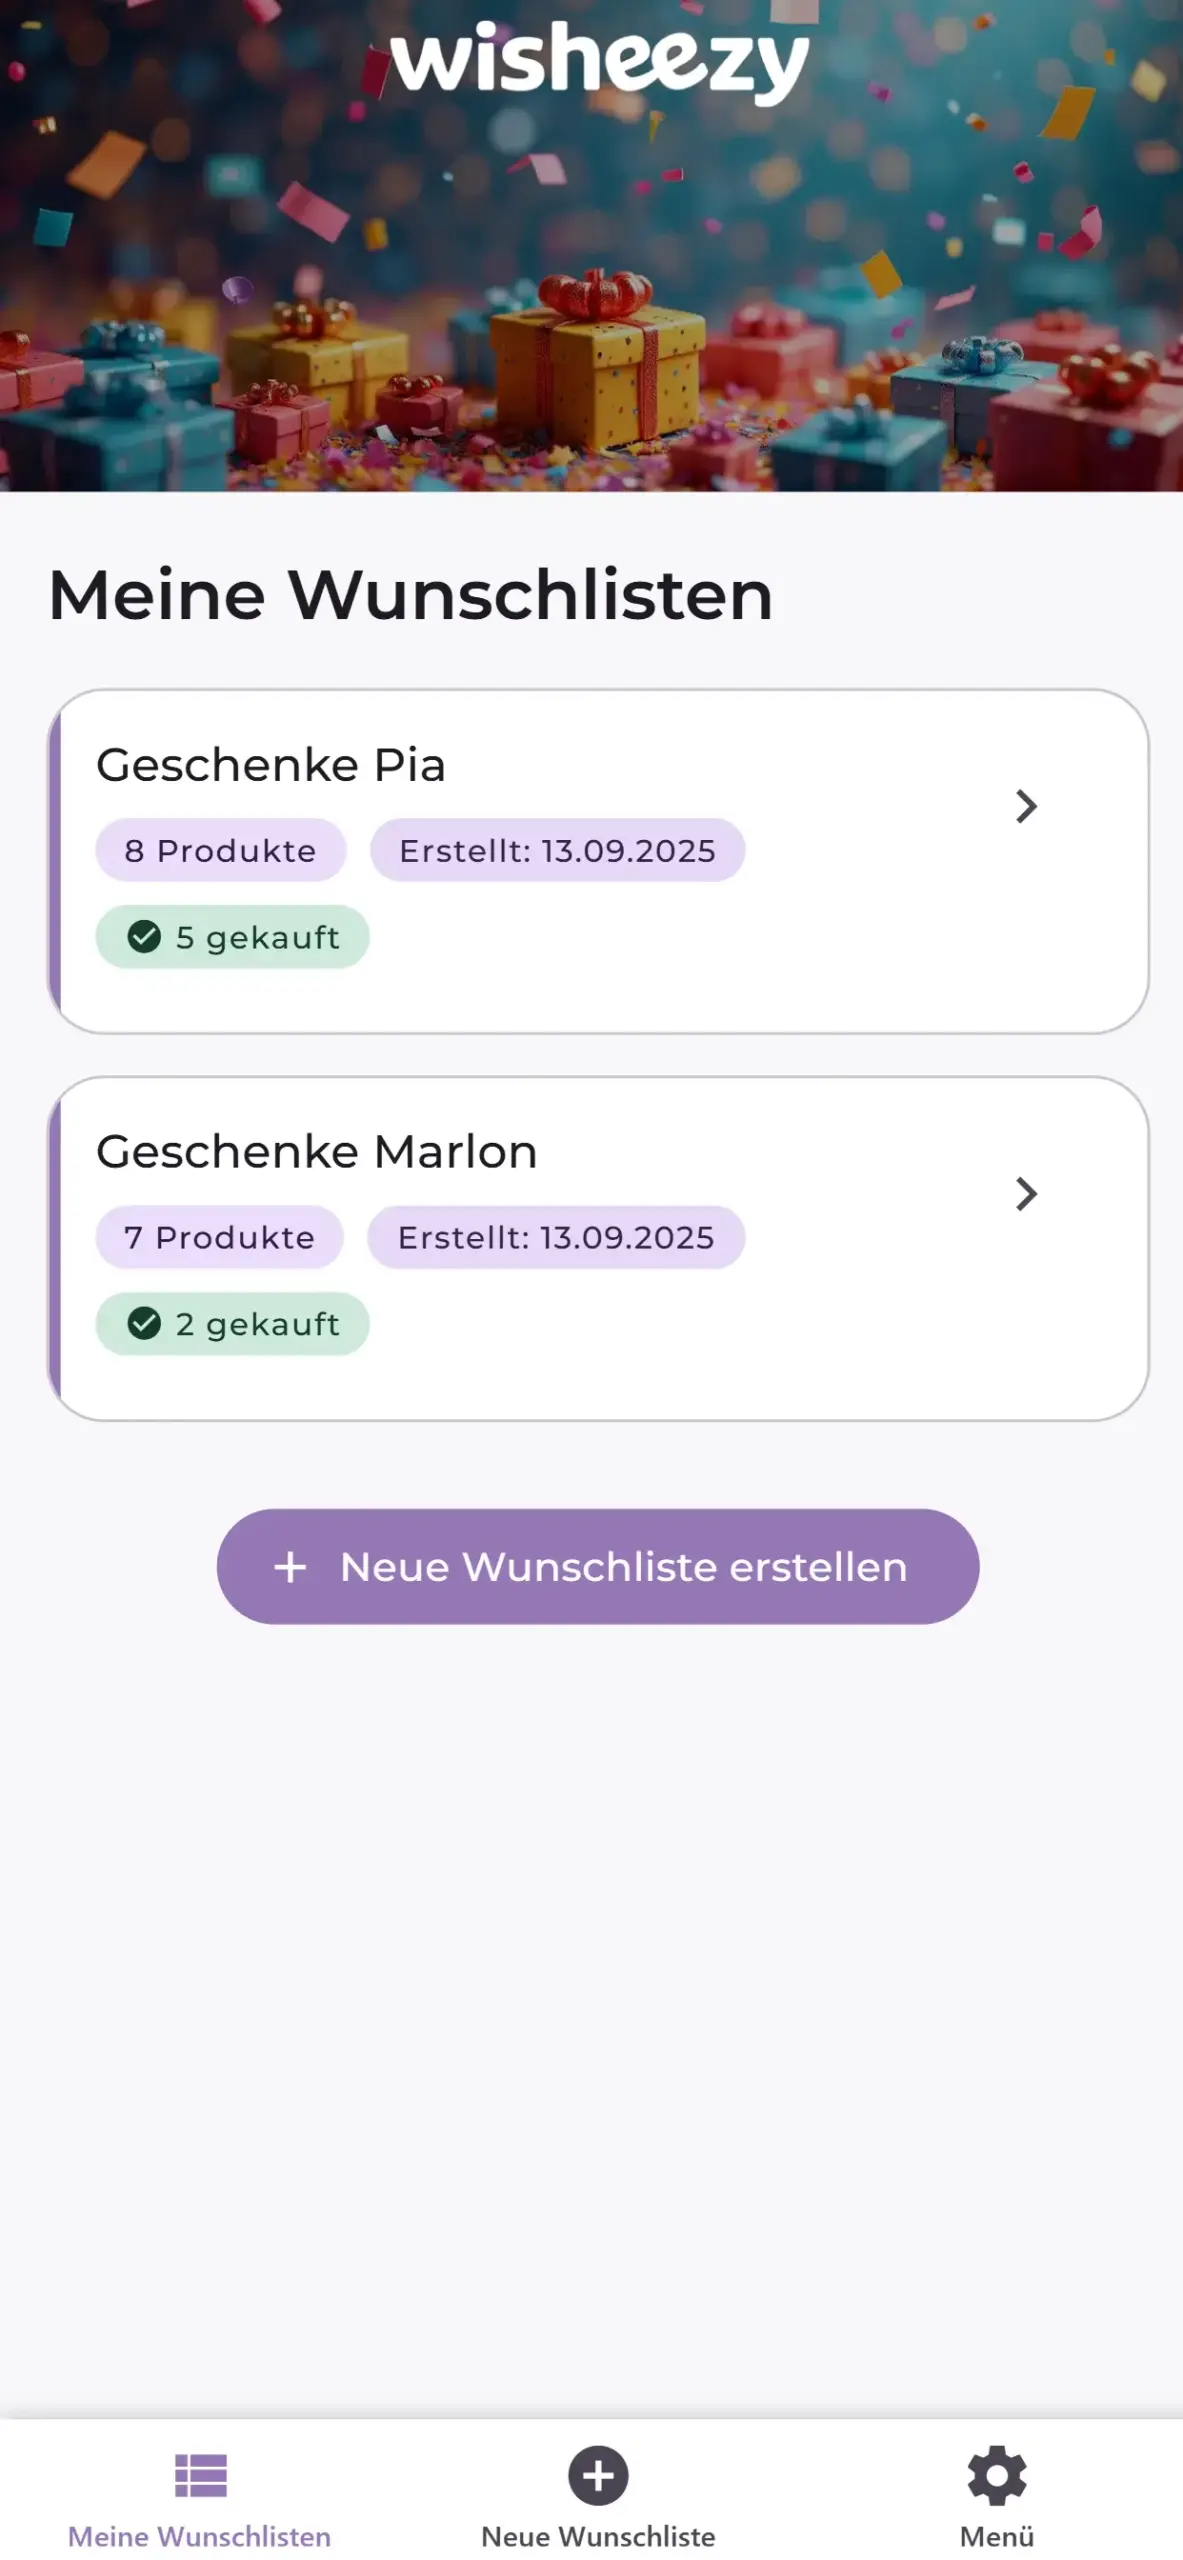Open the Geschenke Marlon wishlist title
Image resolution: width=1183 pixels, height=2560 pixels.
(x=317, y=1152)
